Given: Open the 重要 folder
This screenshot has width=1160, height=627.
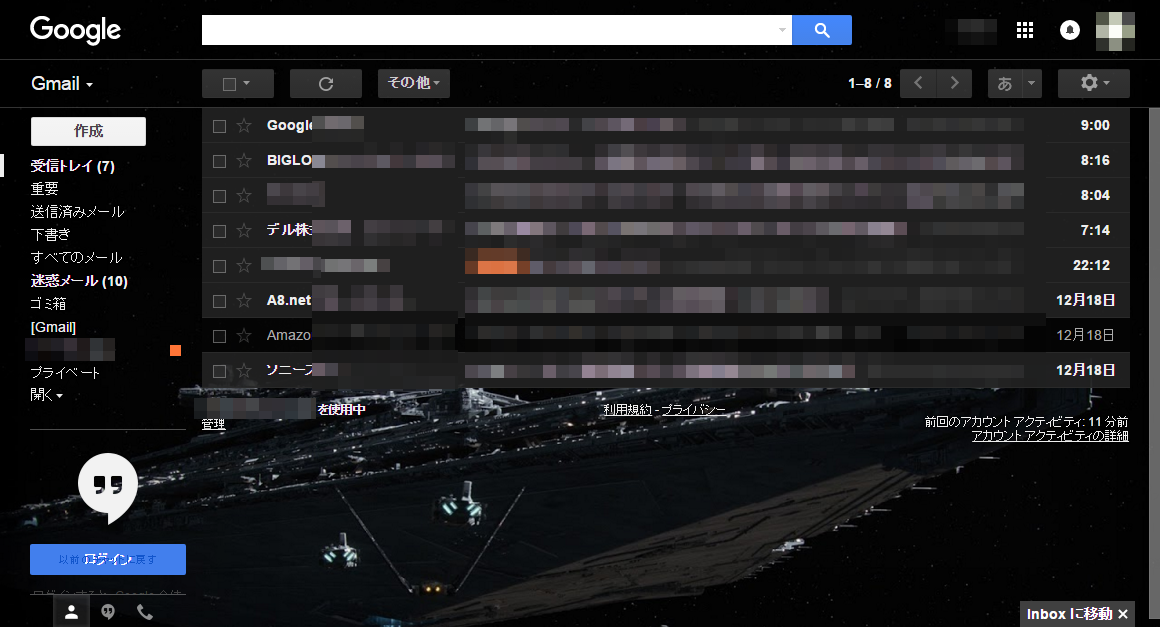Looking at the screenshot, I should point(44,189).
